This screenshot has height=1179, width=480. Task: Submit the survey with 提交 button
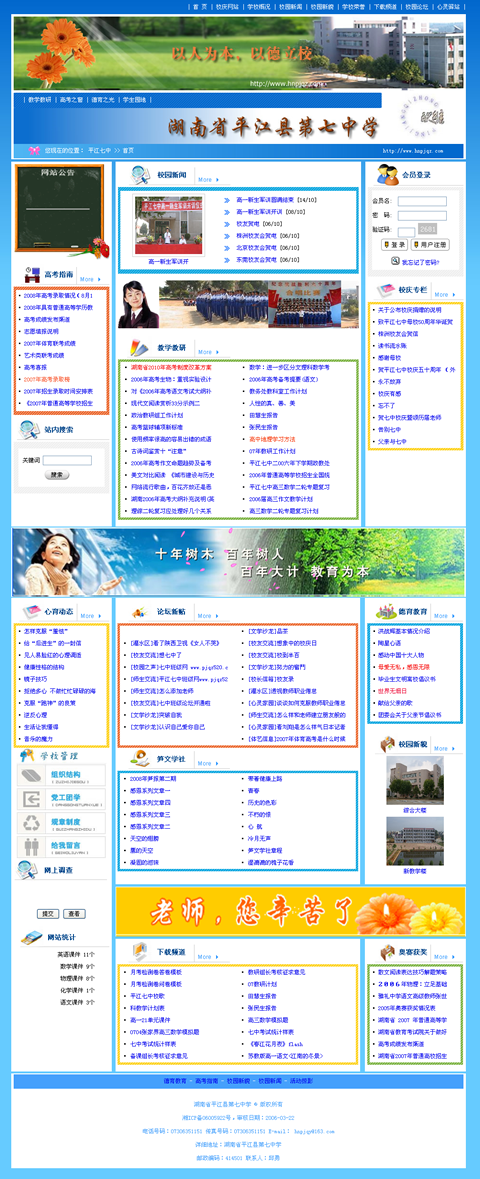tap(47, 913)
